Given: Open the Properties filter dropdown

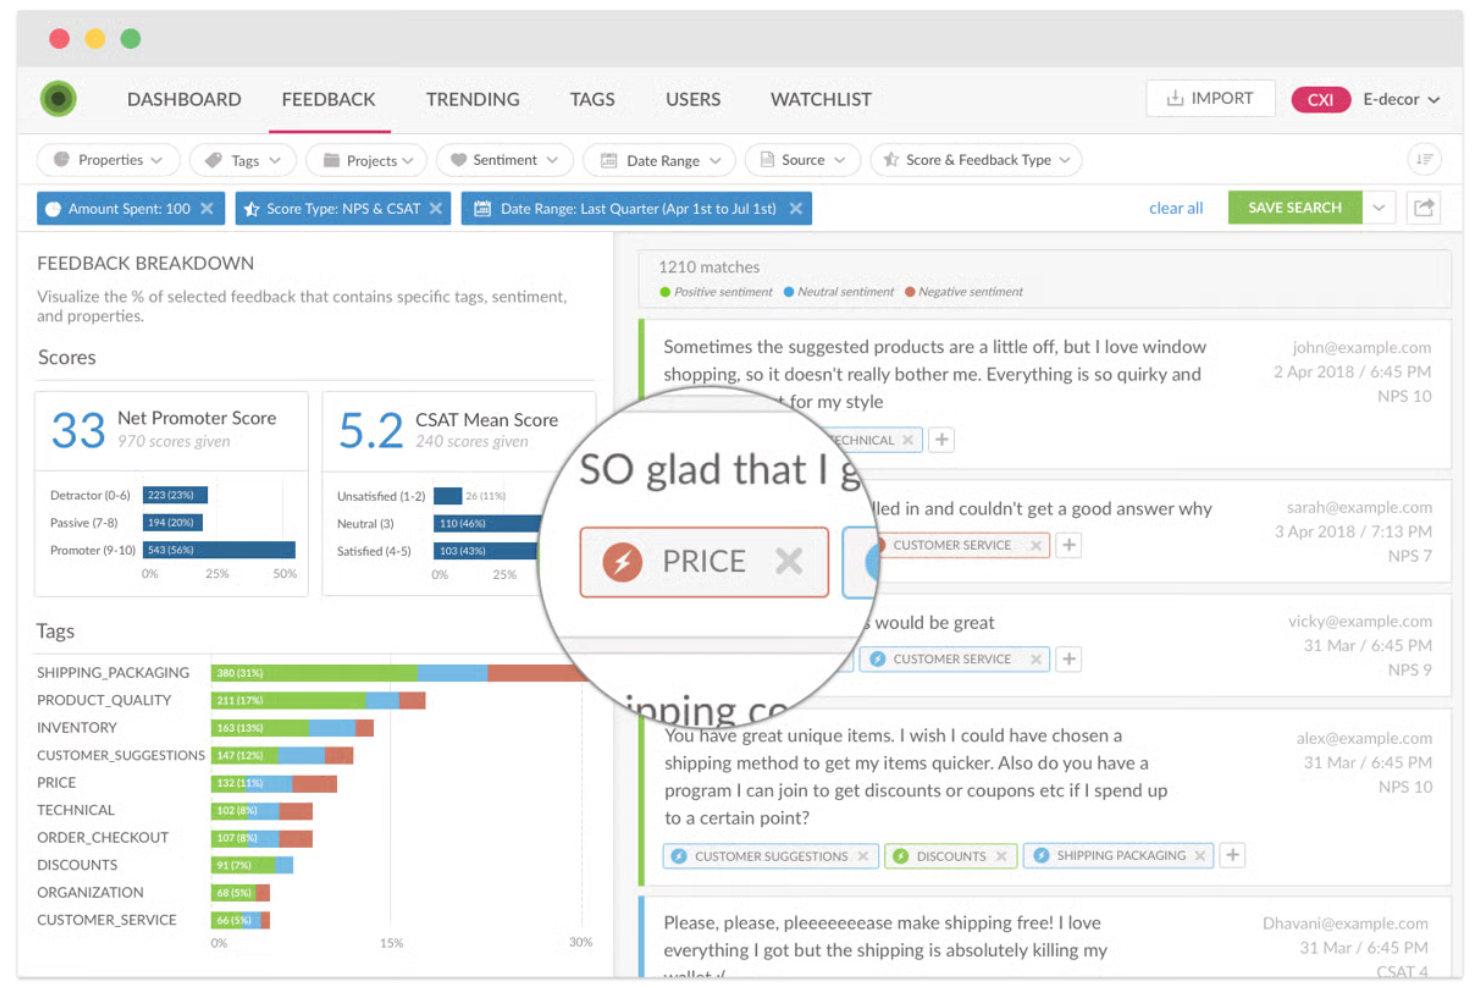Looking at the screenshot, I should click(x=107, y=160).
